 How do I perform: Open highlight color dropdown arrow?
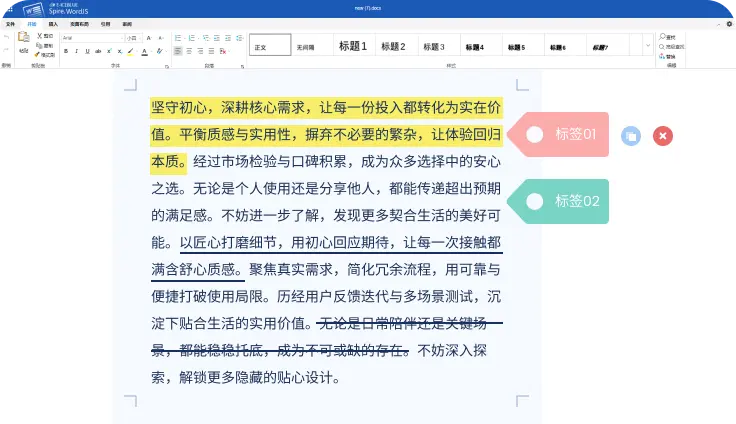[137, 52]
